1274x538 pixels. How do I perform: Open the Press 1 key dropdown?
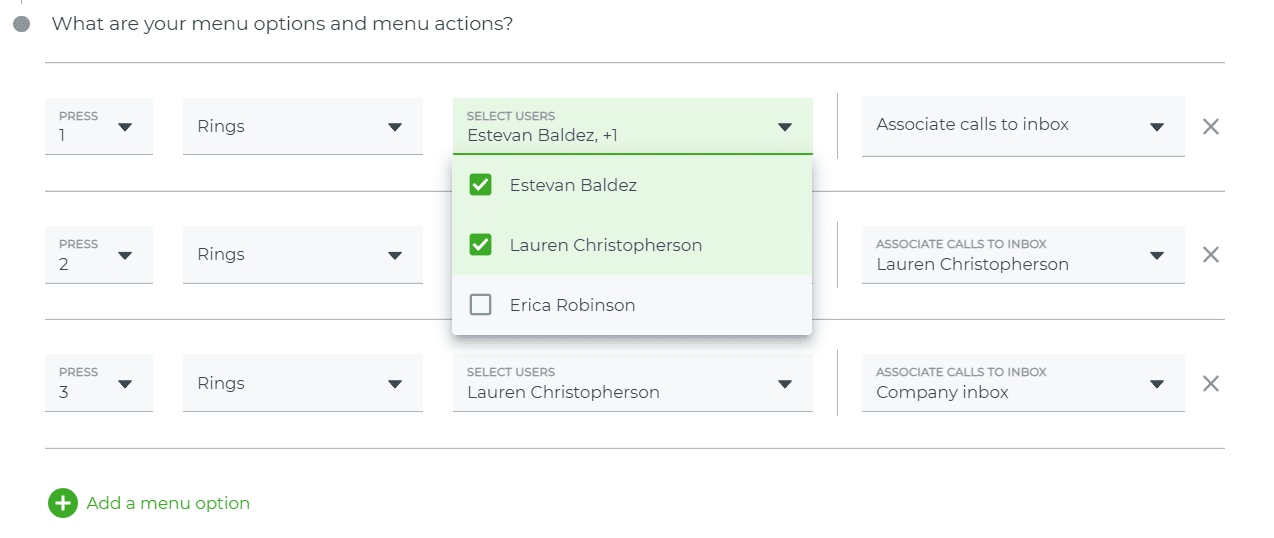click(x=99, y=126)
